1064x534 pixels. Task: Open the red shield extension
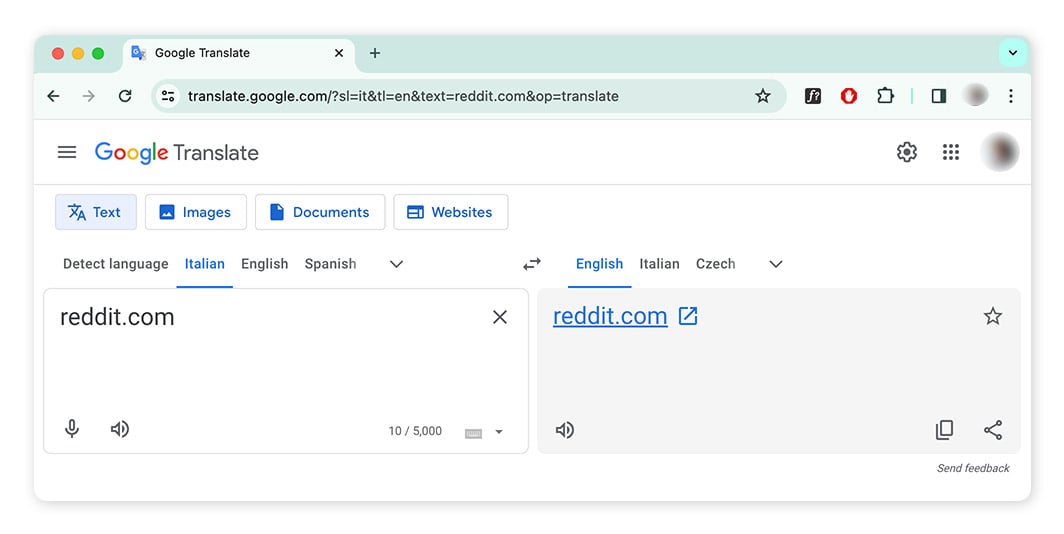coord(849,96)
